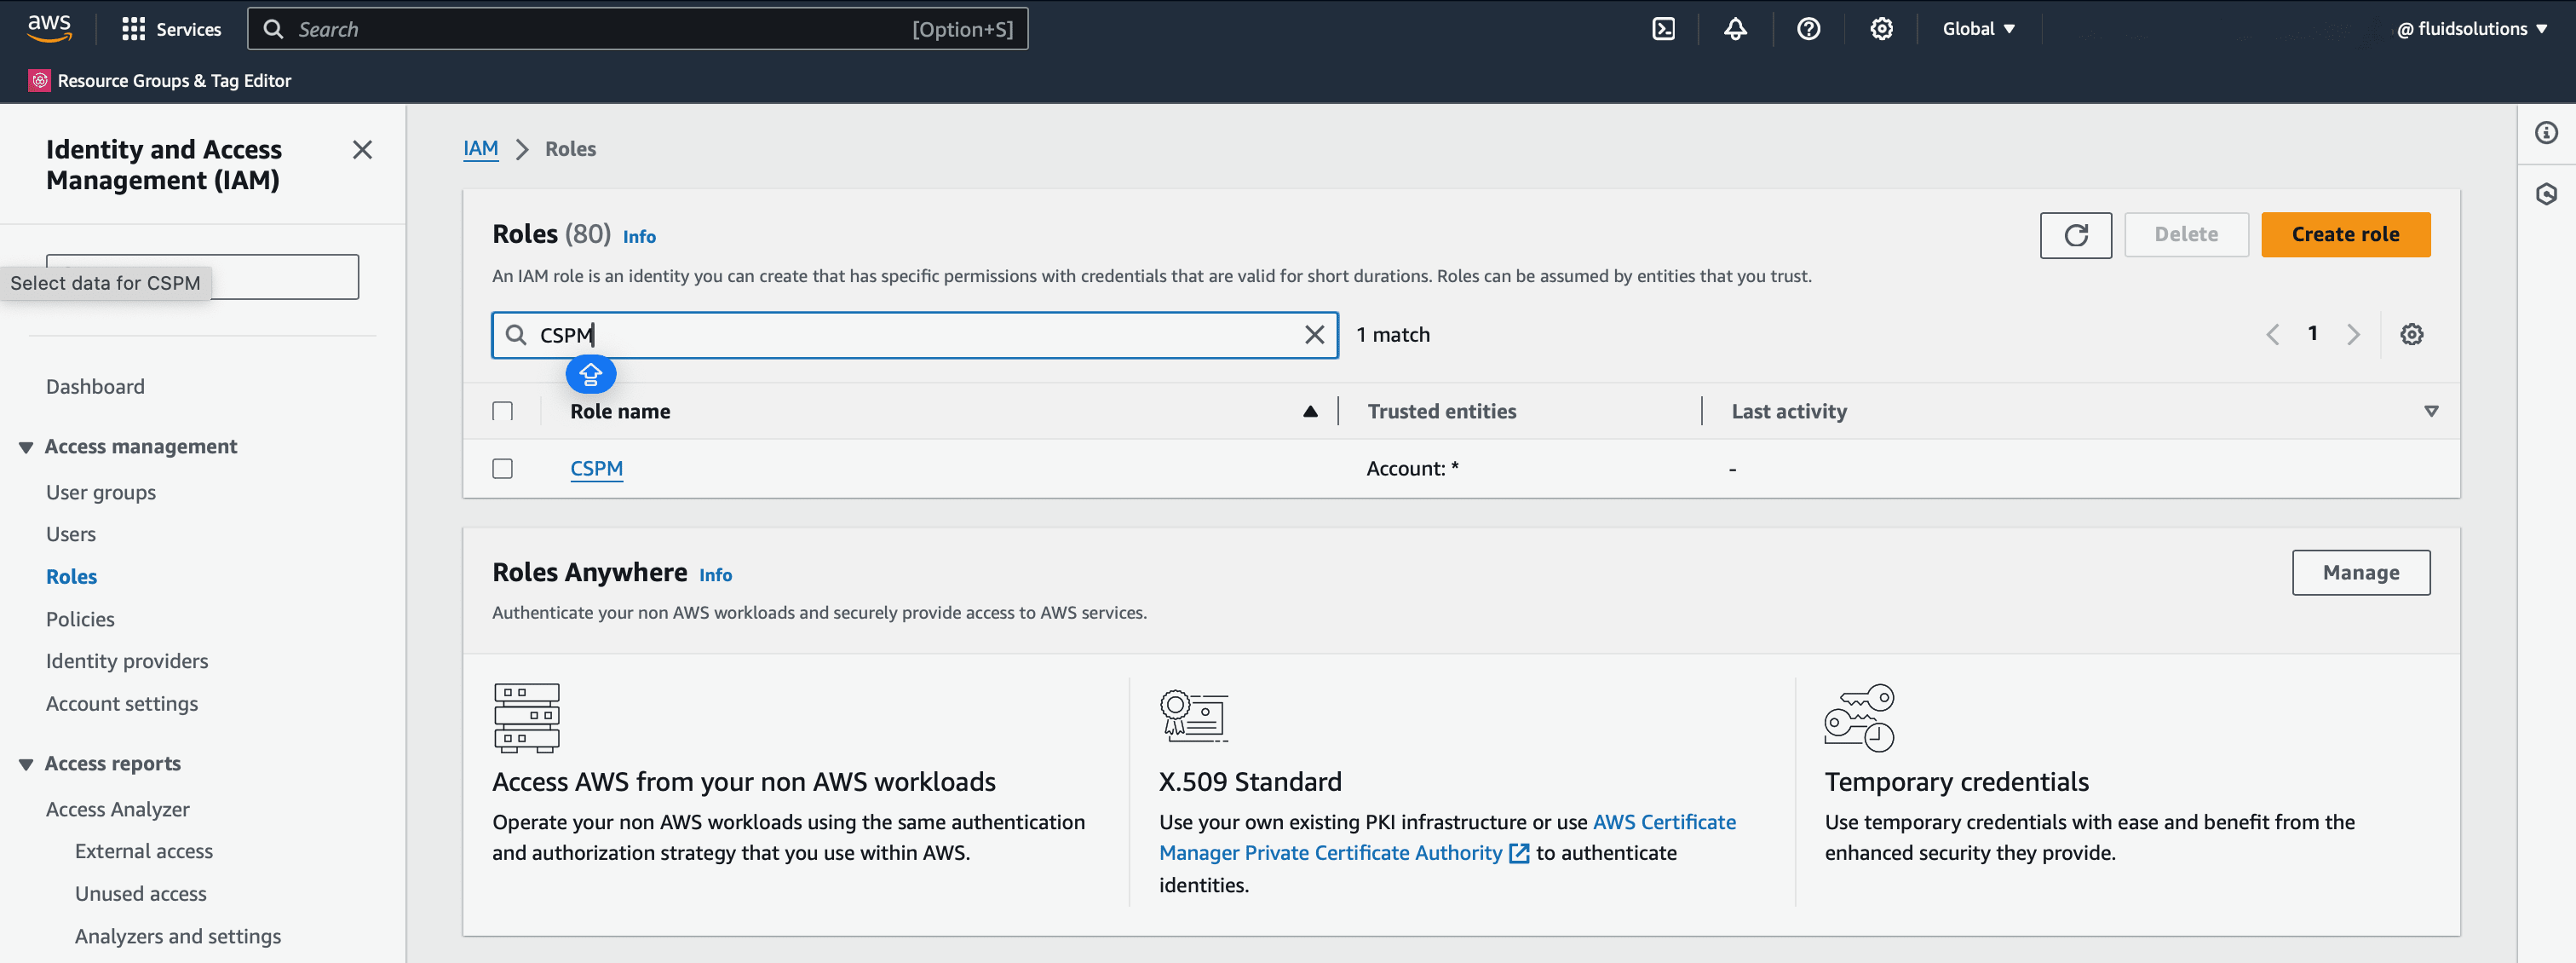Open the help question mark menu
Screen dimensions: 2576x963
pos(1808,29)
